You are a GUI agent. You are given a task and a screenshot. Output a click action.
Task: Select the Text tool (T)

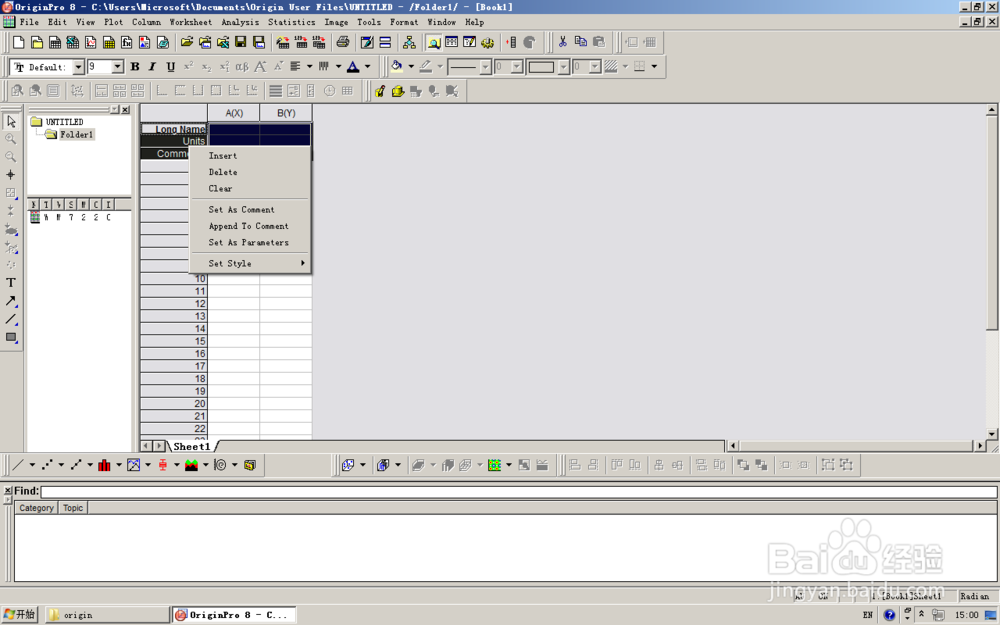11,283
